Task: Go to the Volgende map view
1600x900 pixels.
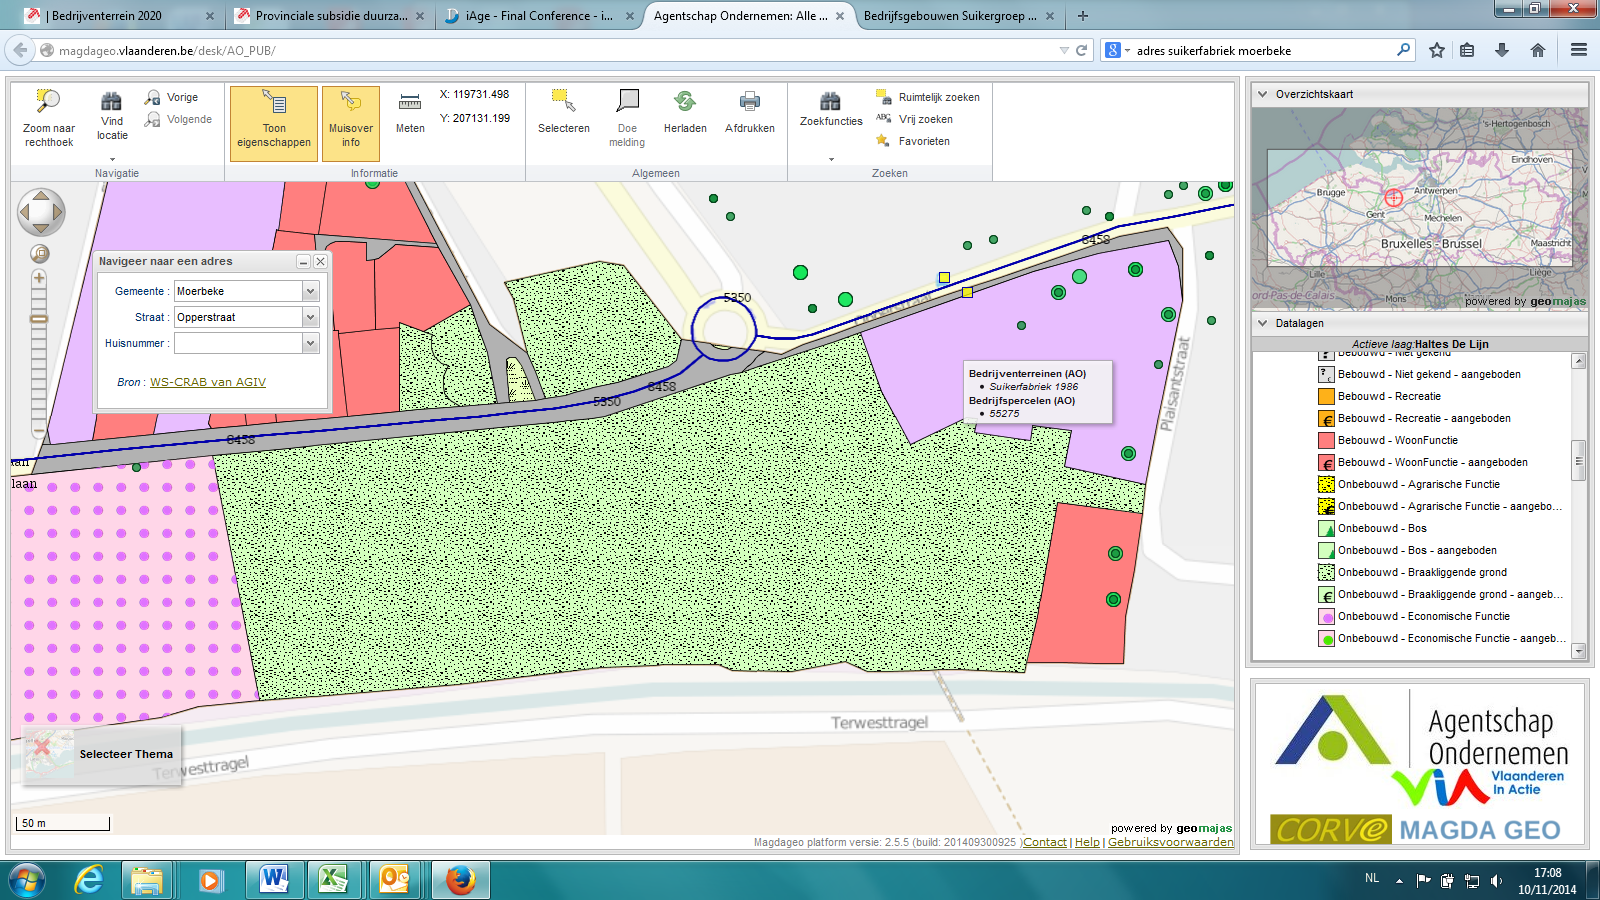Action: pos(178,119)
